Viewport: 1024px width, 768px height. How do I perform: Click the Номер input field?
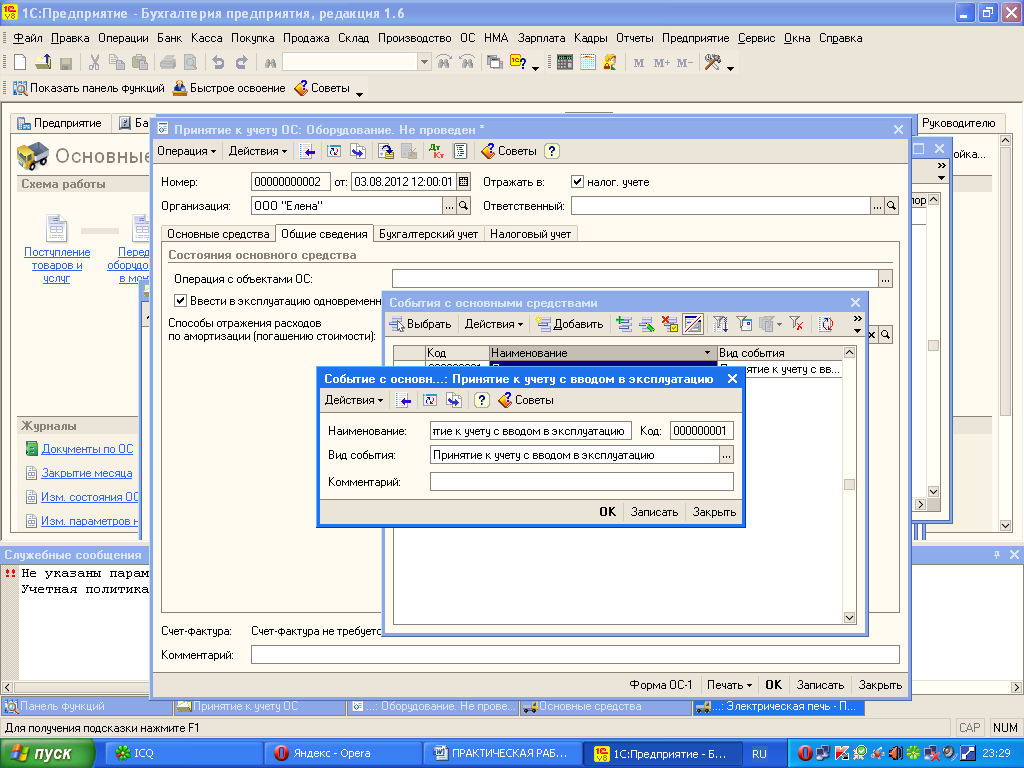(290, 182)
